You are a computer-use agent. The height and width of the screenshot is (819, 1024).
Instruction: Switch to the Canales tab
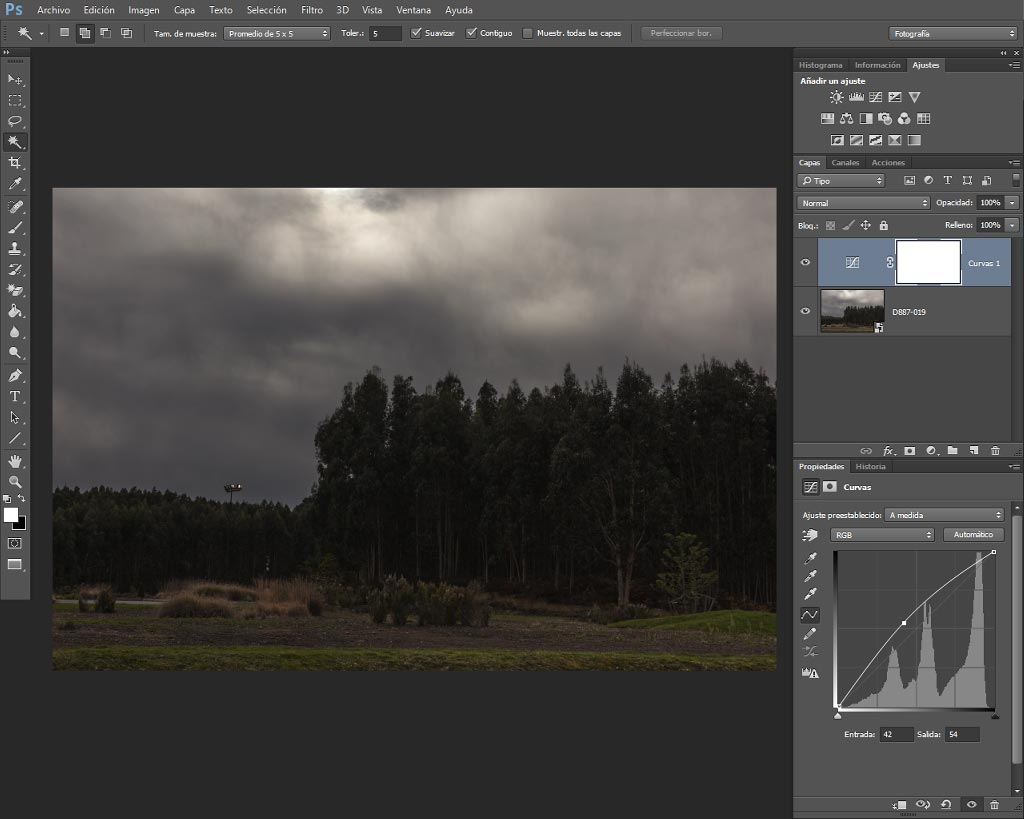[x=845, y=163]
